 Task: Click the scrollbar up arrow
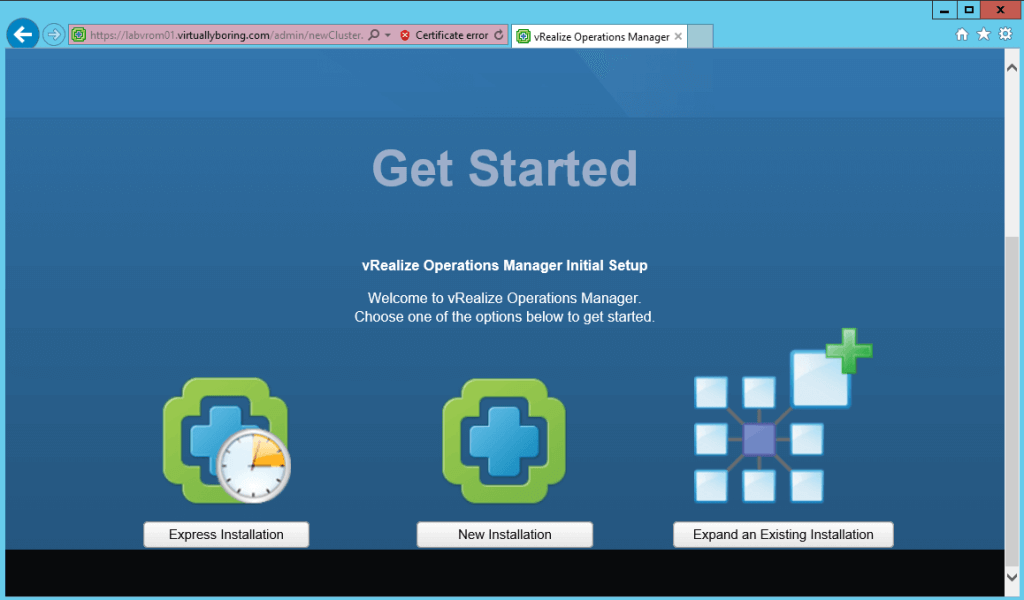(1012, 67)
